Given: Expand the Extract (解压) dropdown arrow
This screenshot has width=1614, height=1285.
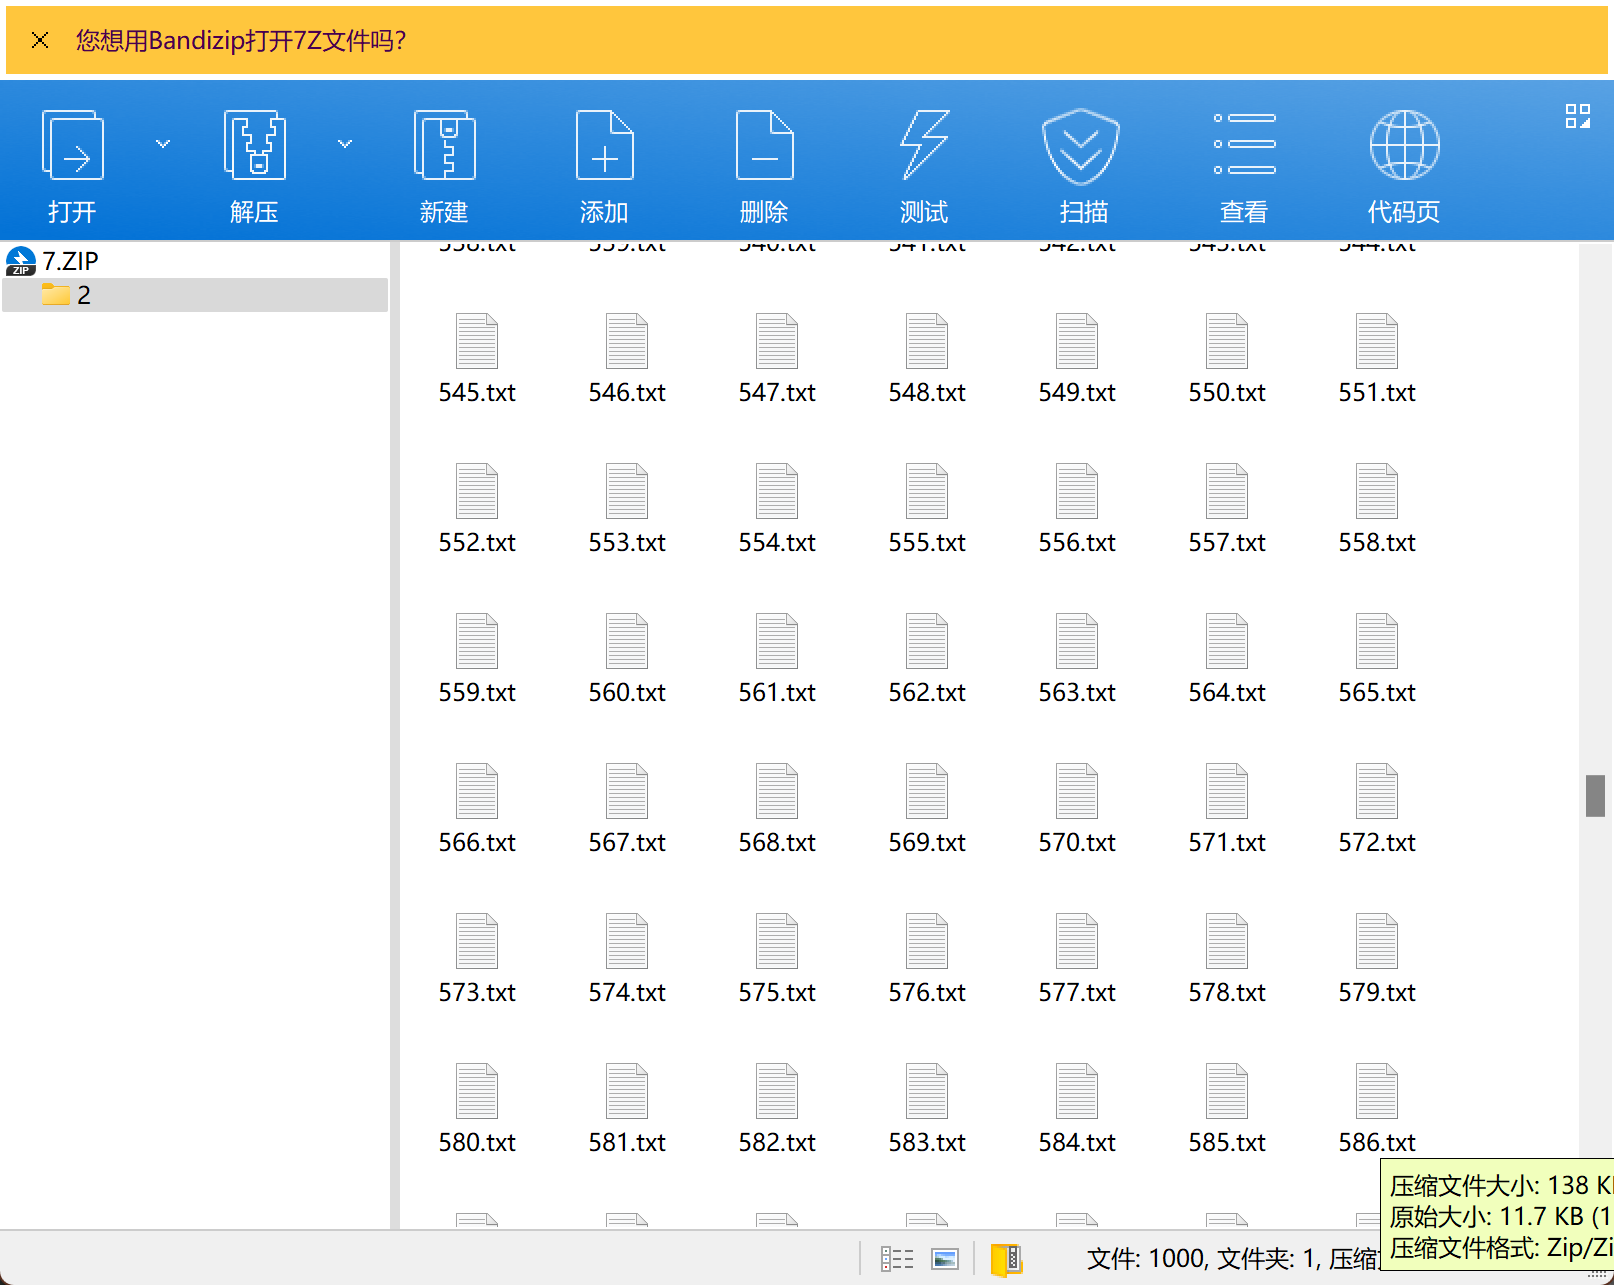Looking at the screenshot, I should (345, 144).
